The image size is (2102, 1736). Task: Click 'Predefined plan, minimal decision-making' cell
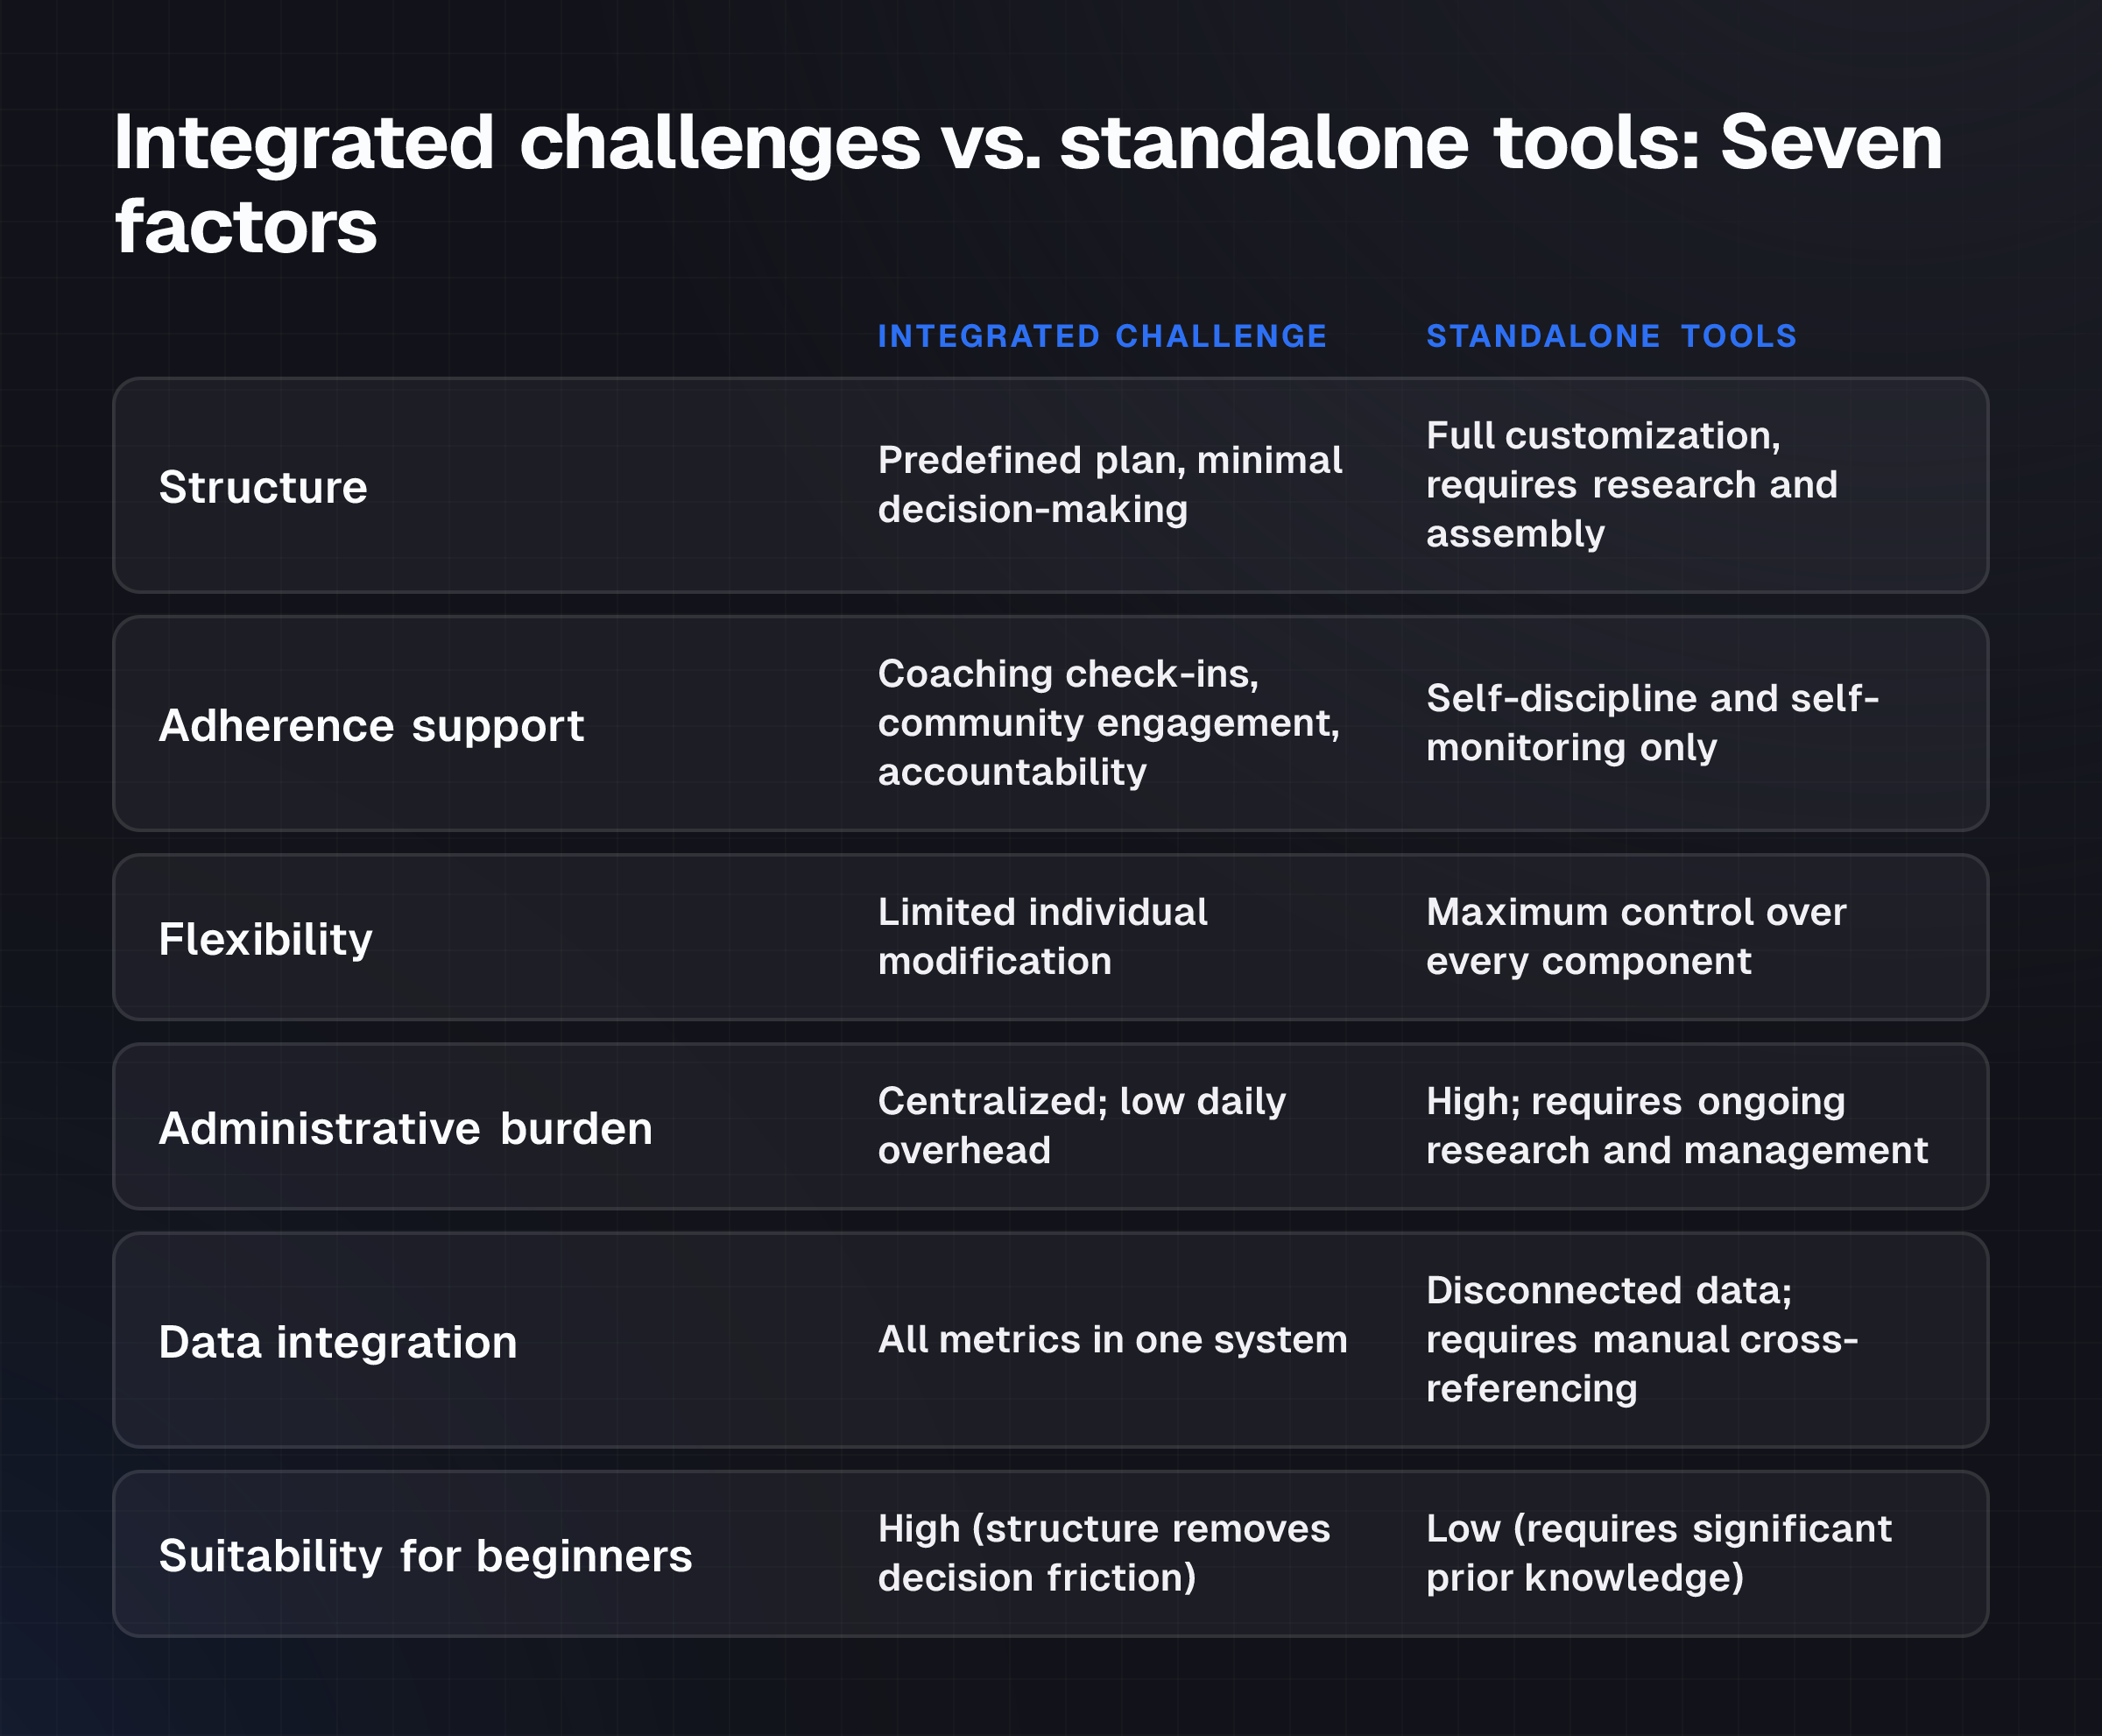tap(1110, 485)
